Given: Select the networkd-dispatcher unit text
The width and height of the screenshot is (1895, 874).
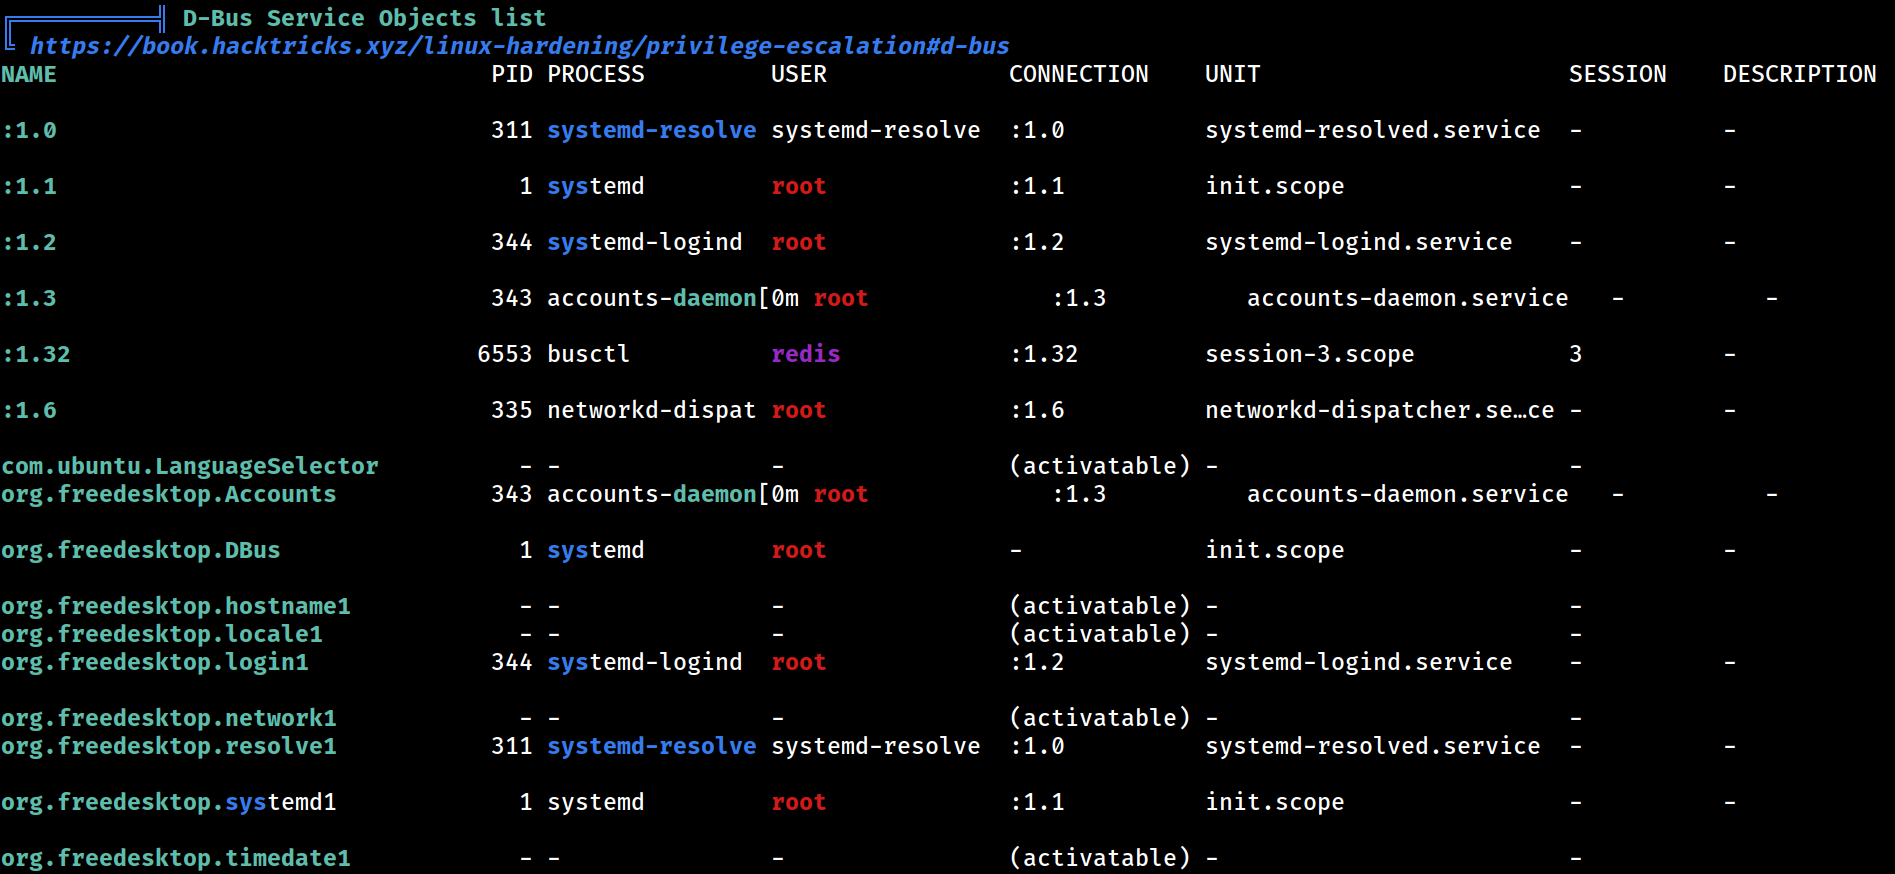Looking at the screenshot, I should 1380,410.
